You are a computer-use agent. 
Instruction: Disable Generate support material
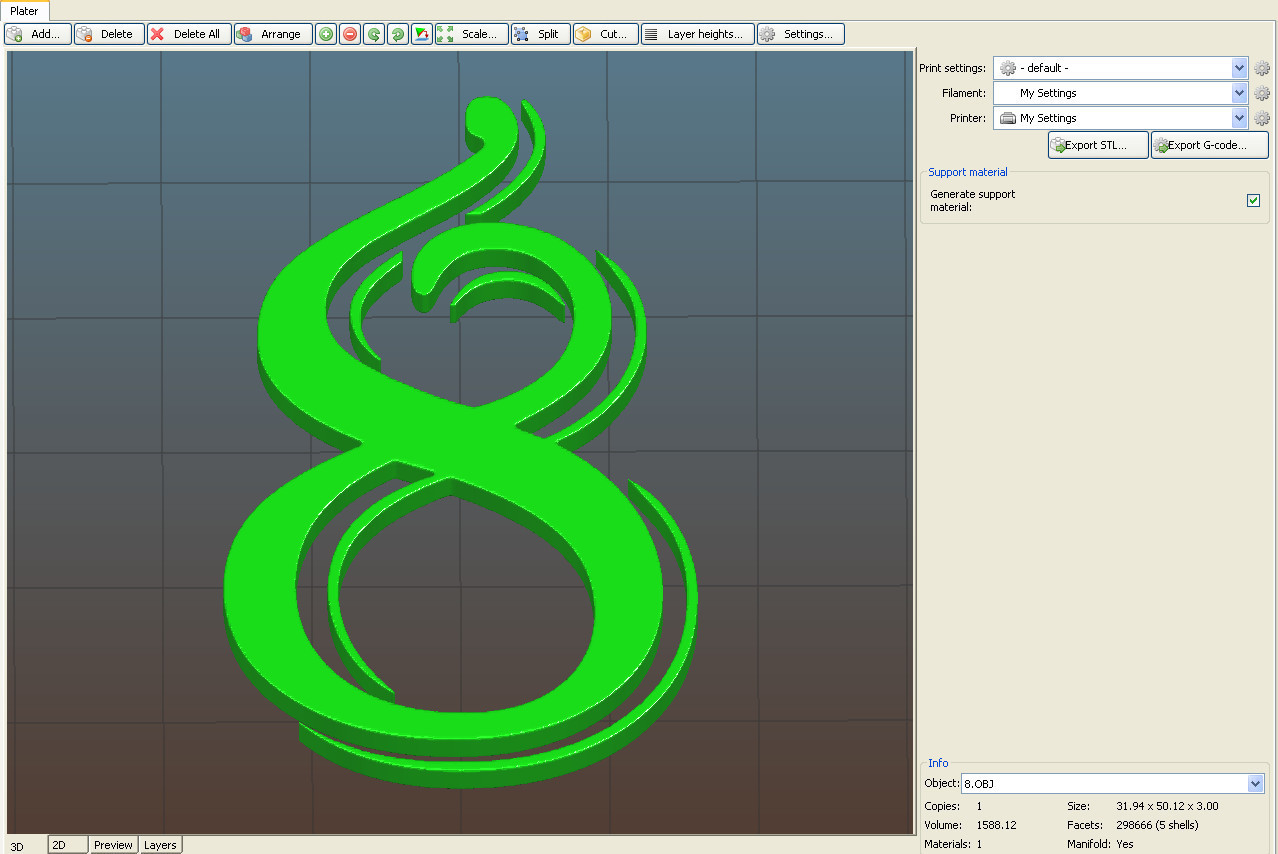pyautogui.click(x=1253, y=200)
